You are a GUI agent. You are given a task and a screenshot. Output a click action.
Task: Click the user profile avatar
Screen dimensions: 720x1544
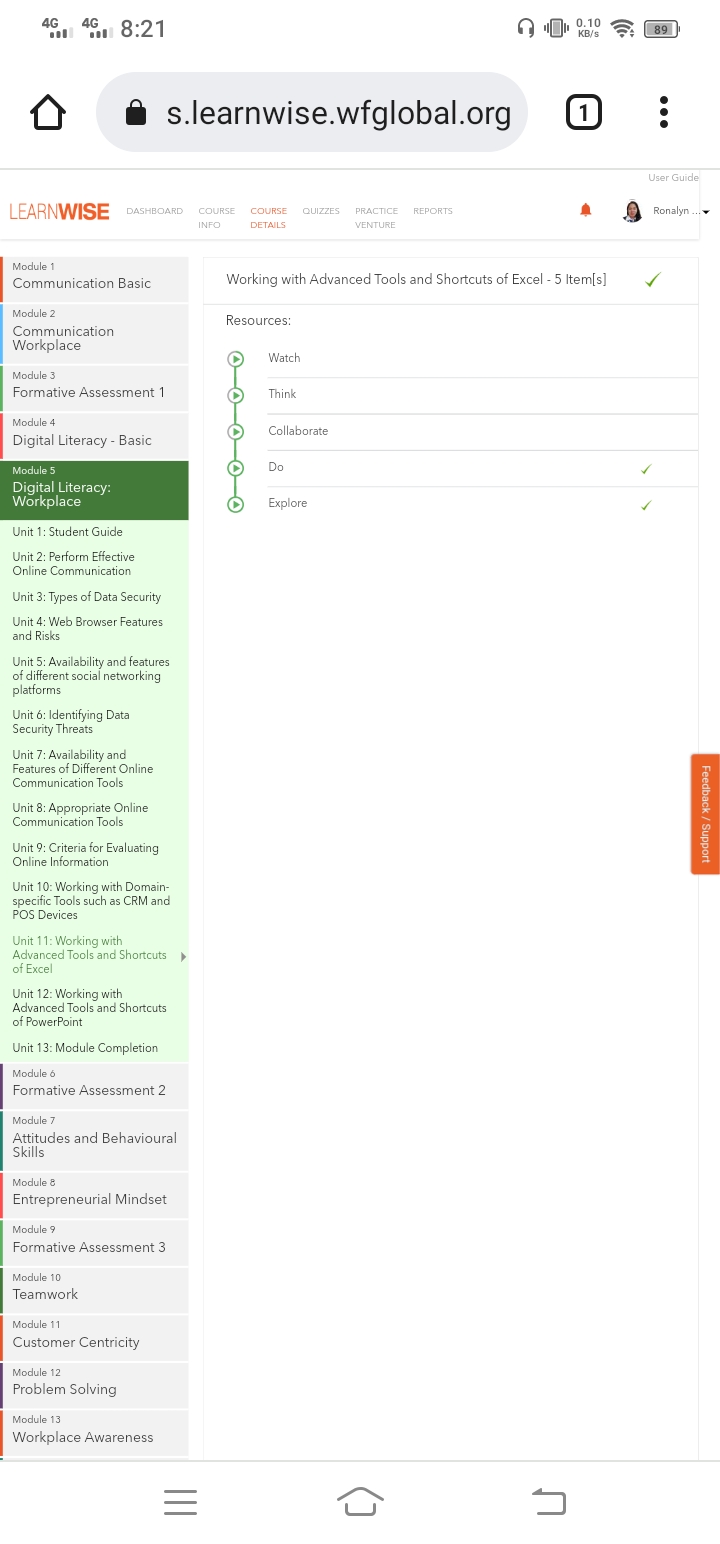[632, 211]
